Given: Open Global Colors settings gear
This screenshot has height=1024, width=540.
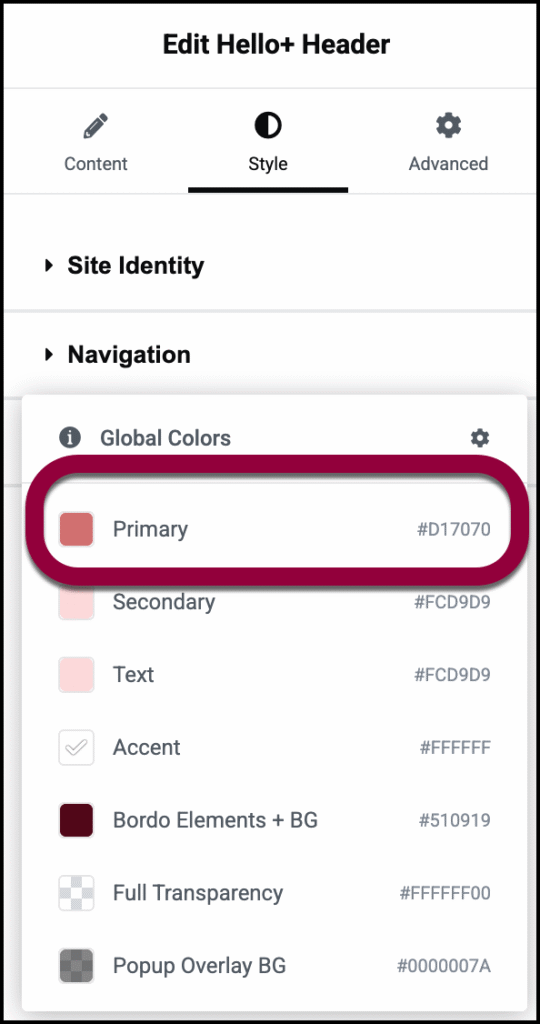Looking at the screenshot, I should tap(480, 438).
